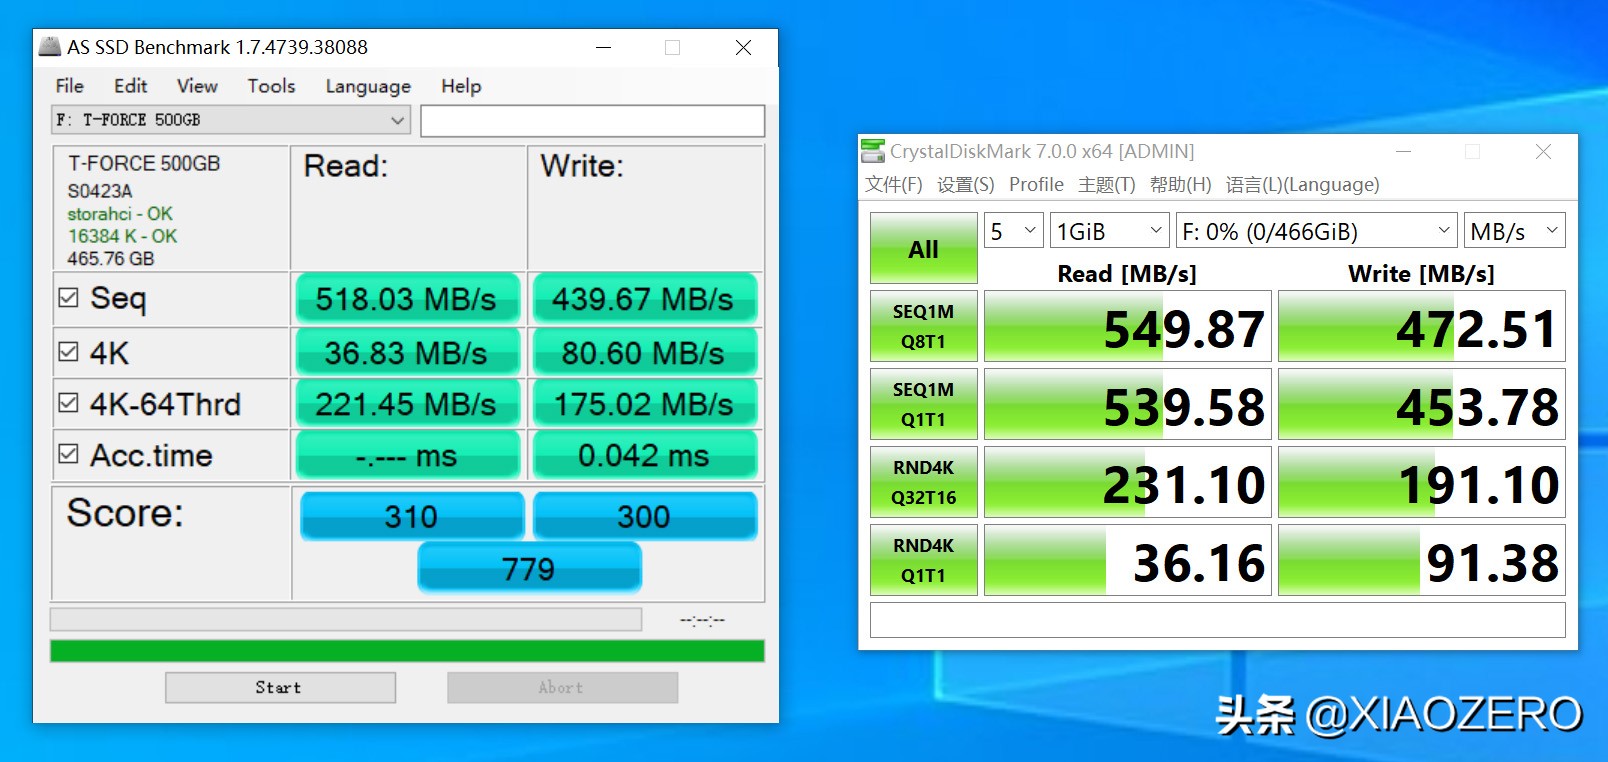The height and width of the screenshot is (762, 1608).
Task: Click the All button in CrystalDiskMark
Action: (924, 248)
